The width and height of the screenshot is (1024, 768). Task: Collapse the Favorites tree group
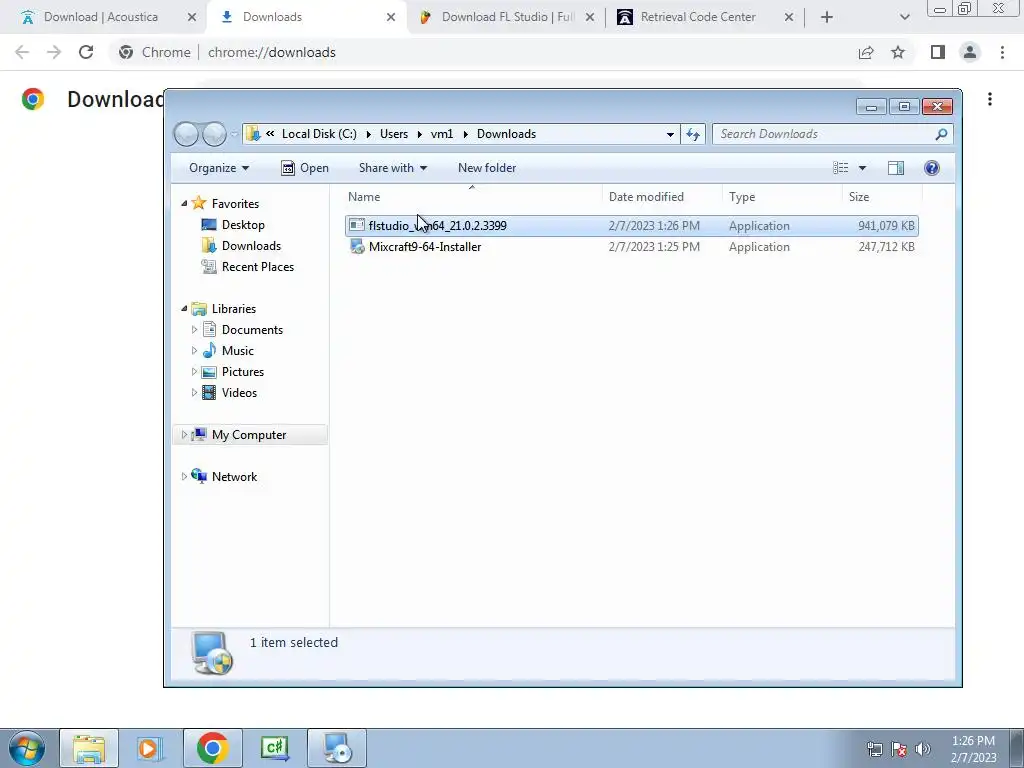tap(184, 204)
